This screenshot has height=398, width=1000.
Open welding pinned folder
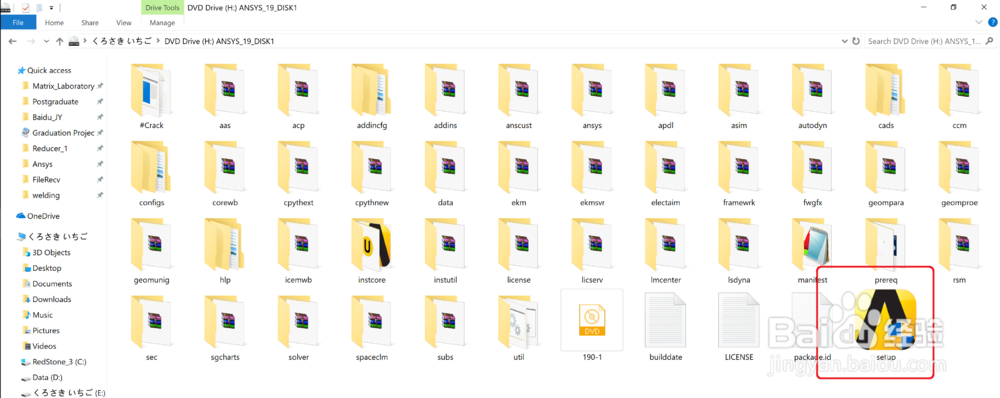click(46, 195)
